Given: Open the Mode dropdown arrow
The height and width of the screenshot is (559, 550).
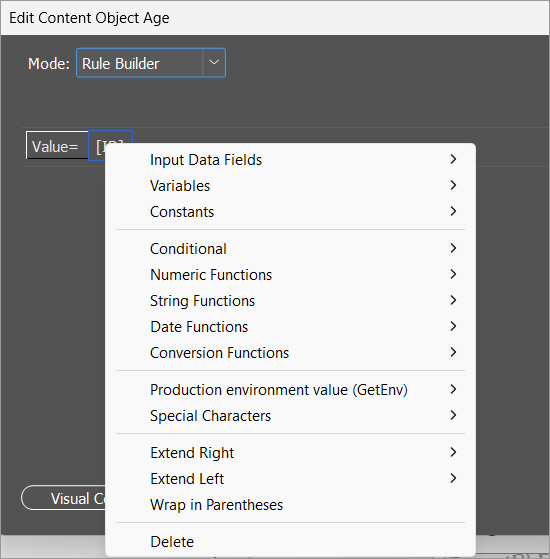Looking at the screenshot, I should tap(214, 63).
